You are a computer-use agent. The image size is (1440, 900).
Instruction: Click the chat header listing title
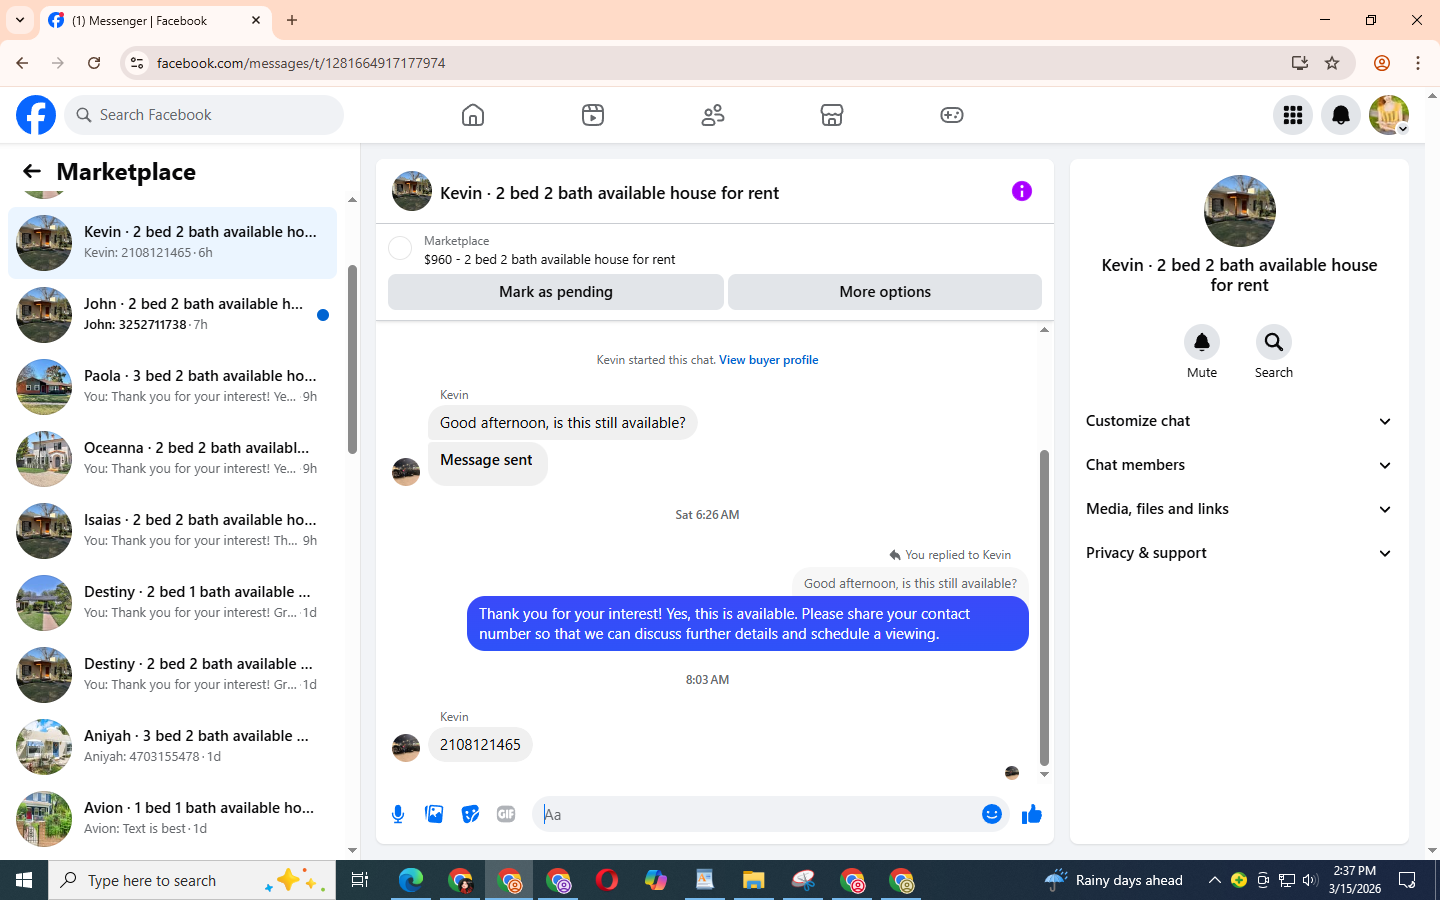pyautogui.click(x=609, y=193)
